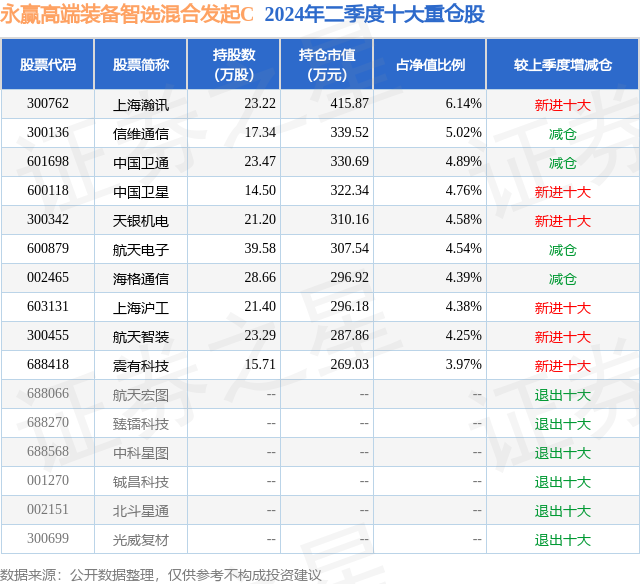Click the 较上季度增减仓 column header
The image size is (640, 584).
click(x=563, y=64)
